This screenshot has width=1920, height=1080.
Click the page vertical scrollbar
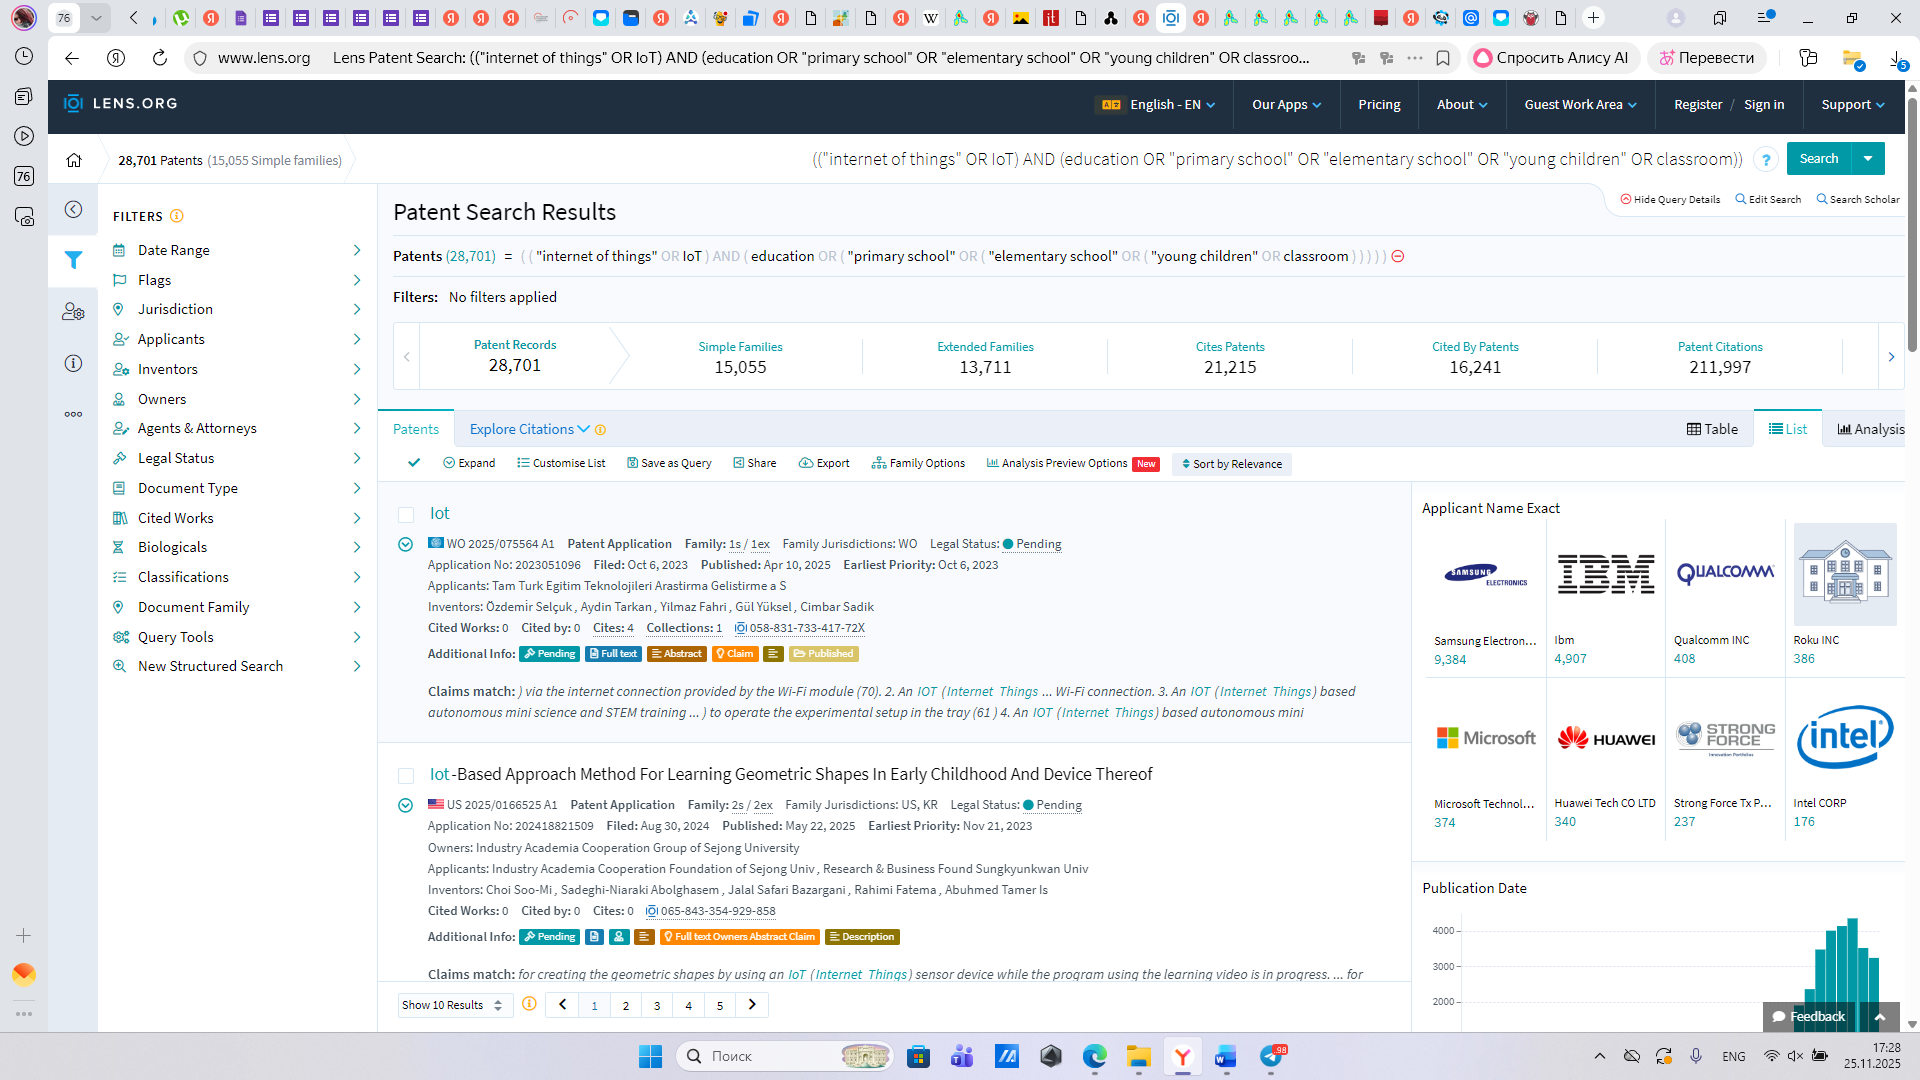pos(1912,225)
